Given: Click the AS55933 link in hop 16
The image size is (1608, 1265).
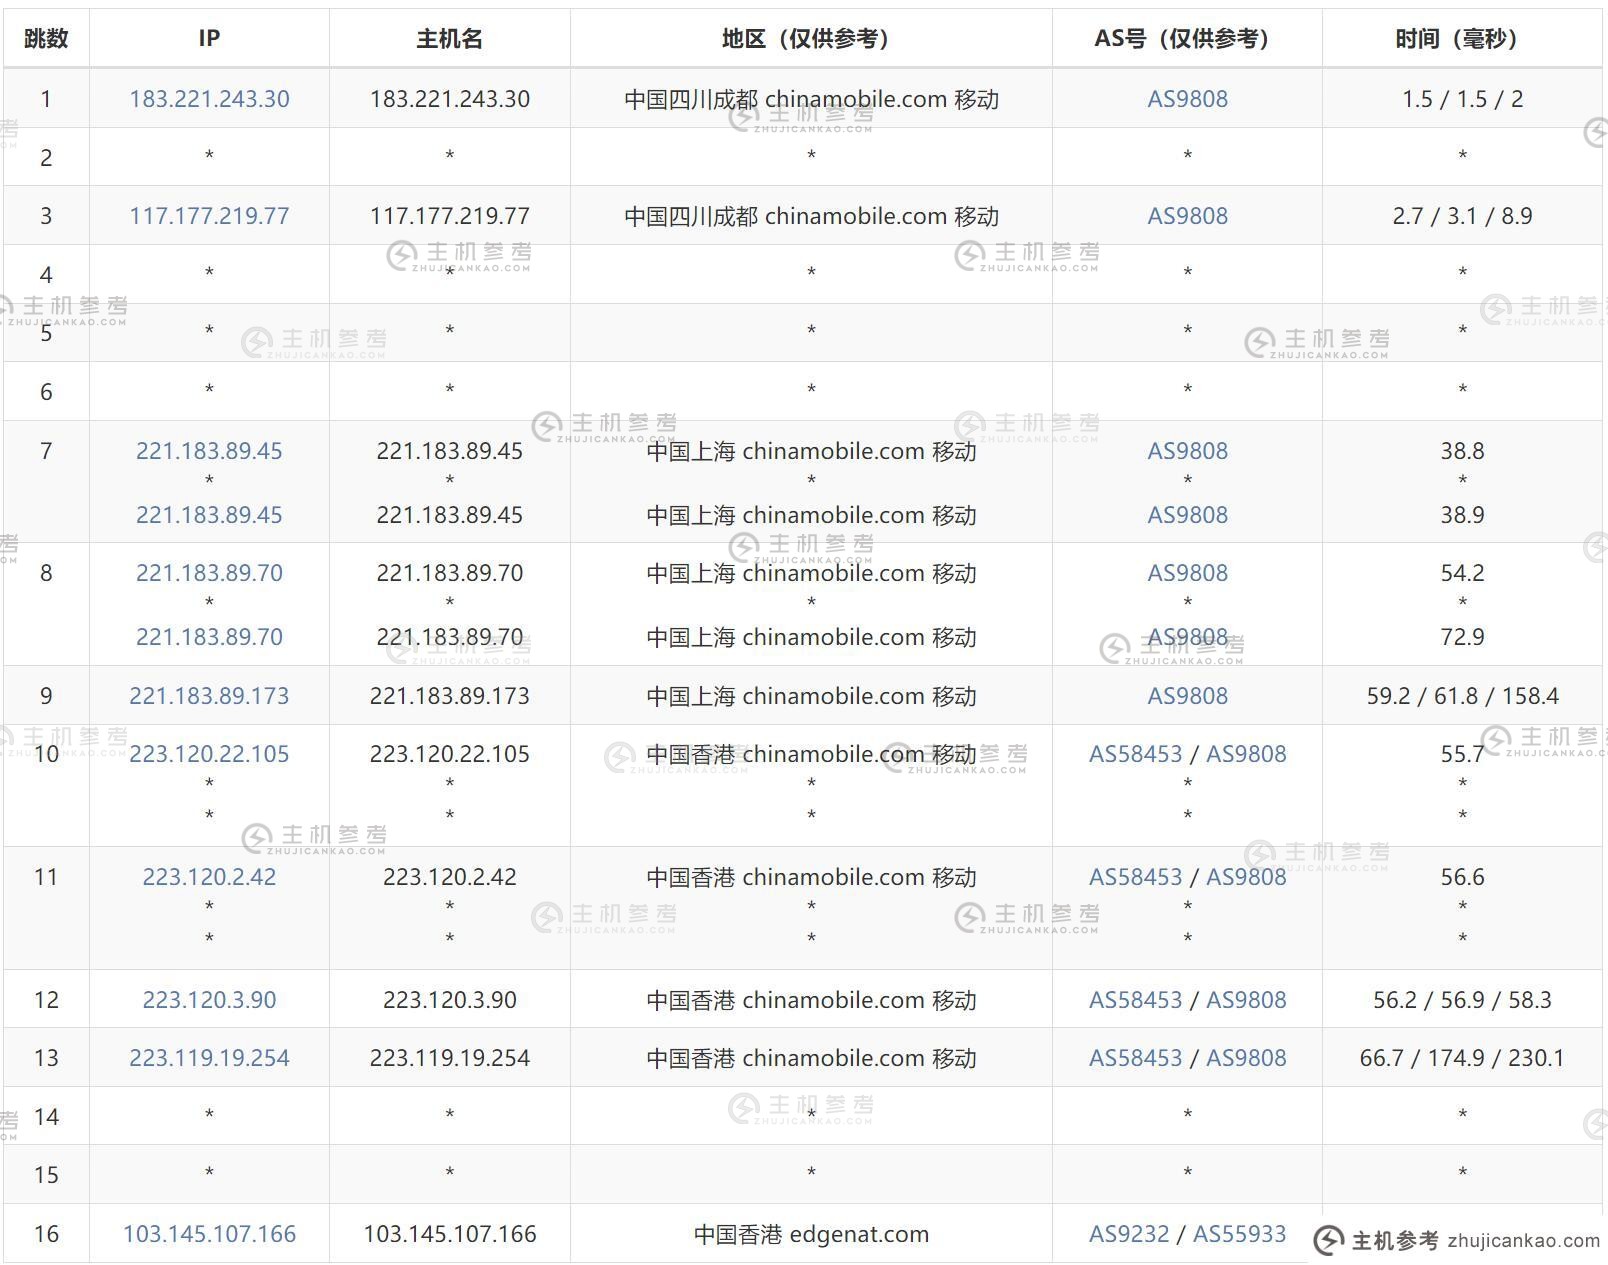Looking at the screenshot, I should point(1240,1234).
